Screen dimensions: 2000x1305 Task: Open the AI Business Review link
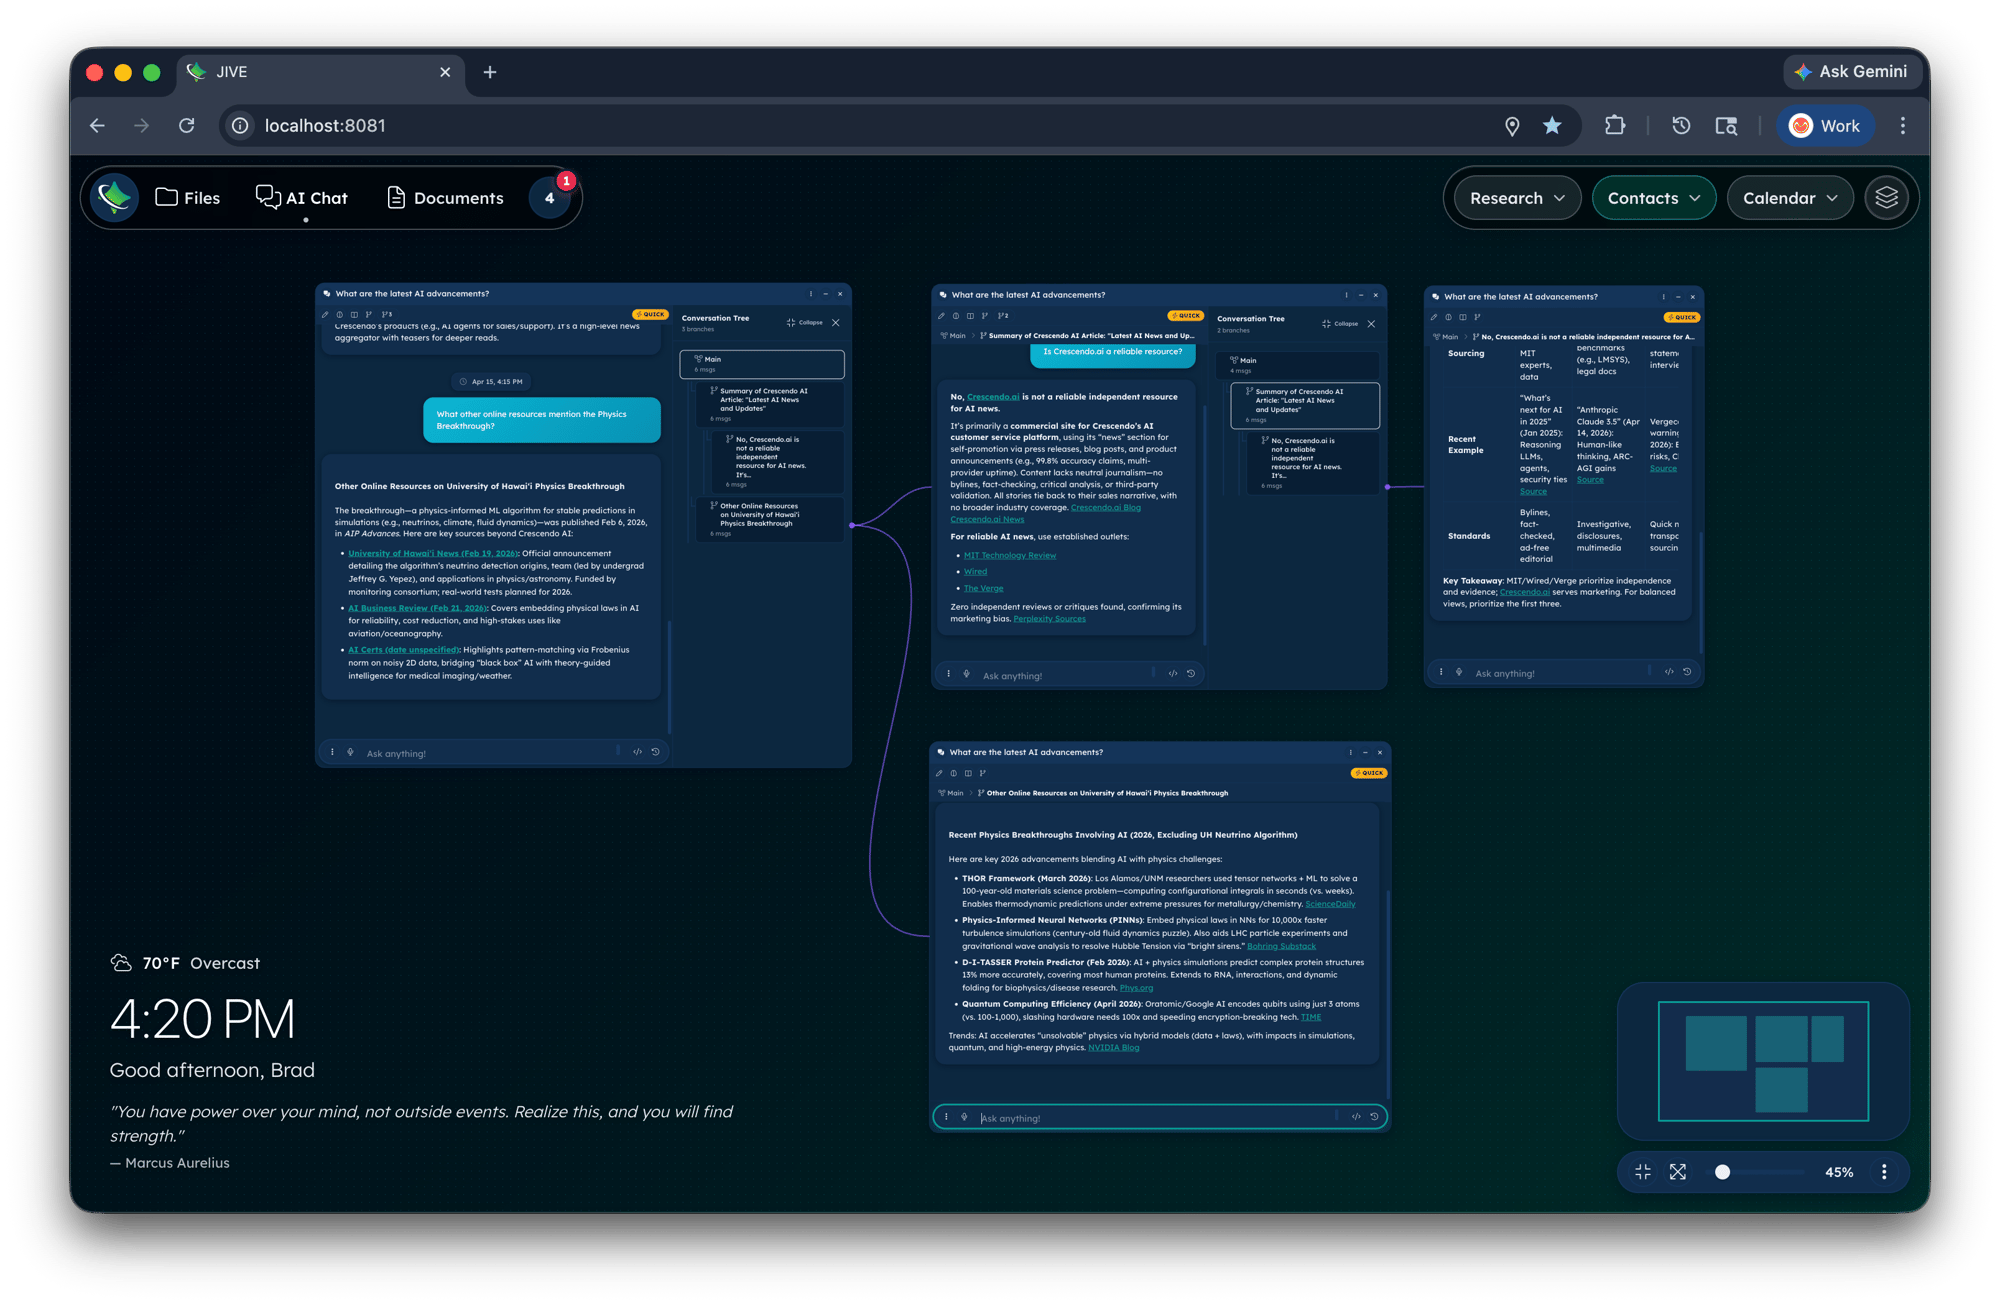417,608
